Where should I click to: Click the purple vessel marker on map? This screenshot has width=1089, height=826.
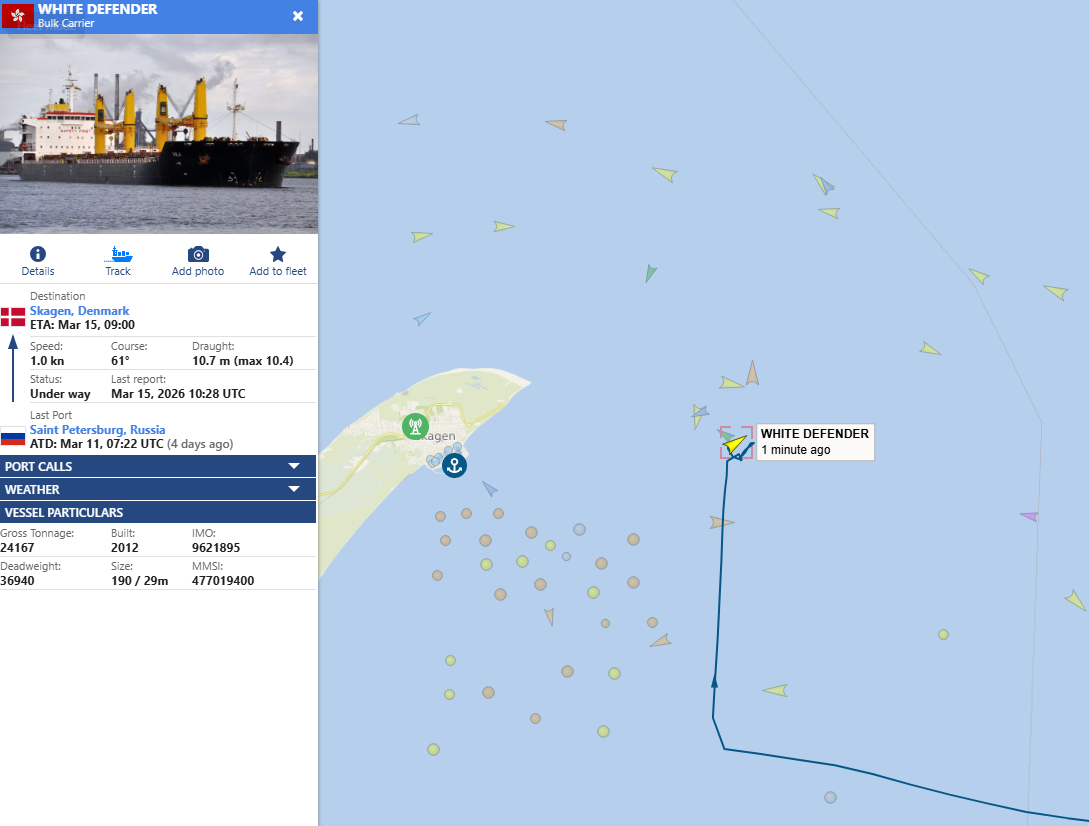pyautogui.click(x=1029, y=516)
